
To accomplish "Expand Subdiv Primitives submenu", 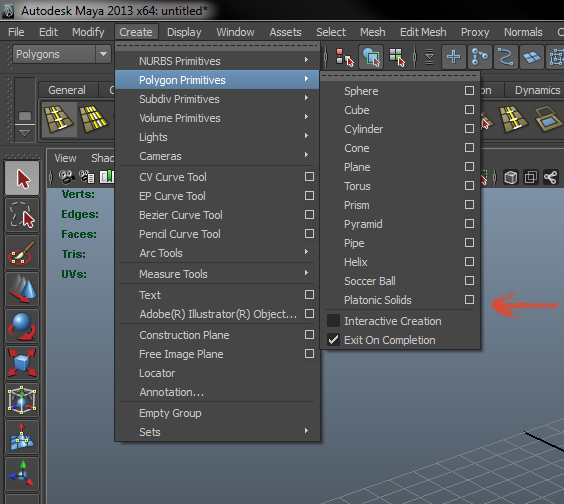I will [x=218, y=99].
